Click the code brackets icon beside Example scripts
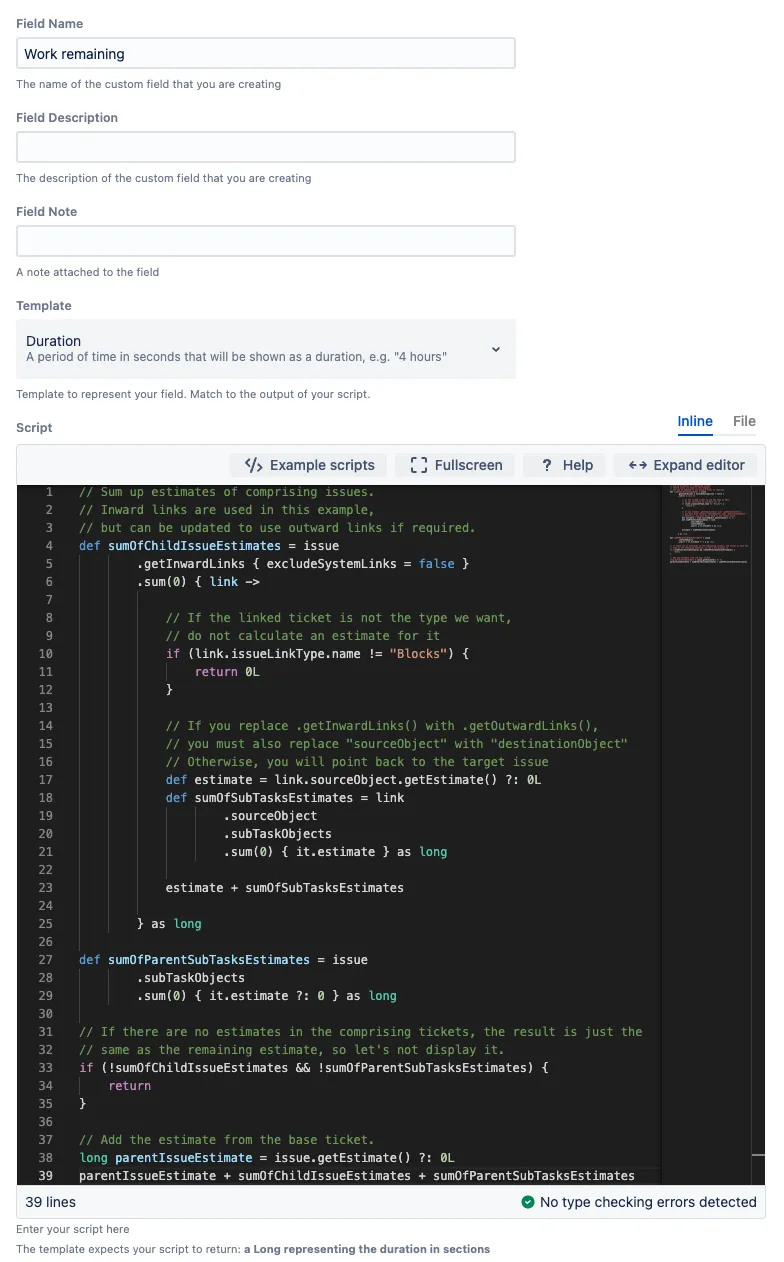784x1262 pixels. coord(254,465)
